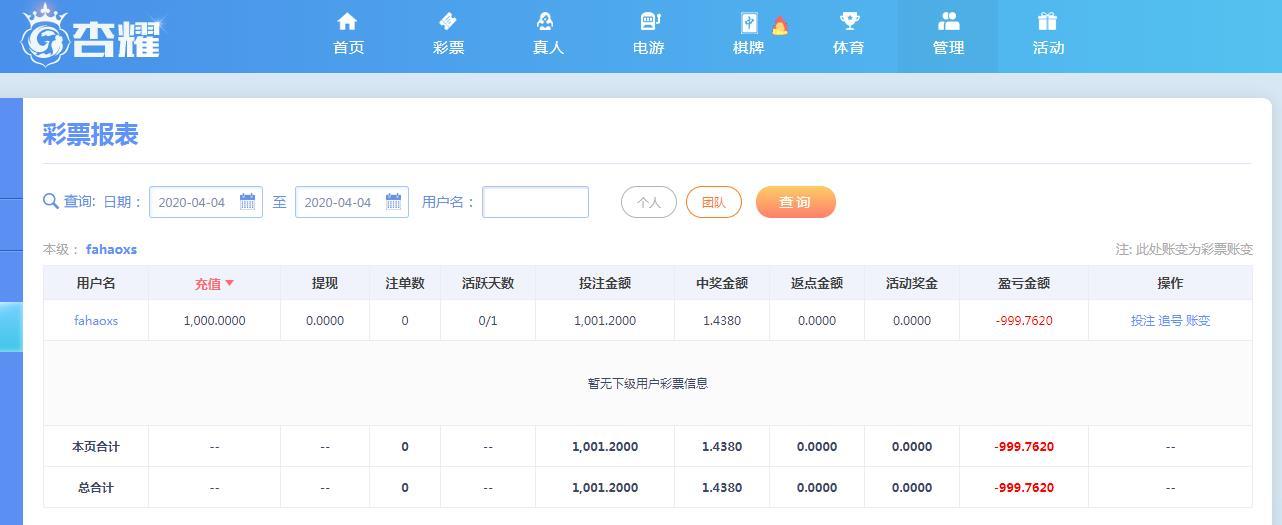This screenshot has width=1282, height=525.
Task: Open the 投注 action link
Action: [1142, 321]
